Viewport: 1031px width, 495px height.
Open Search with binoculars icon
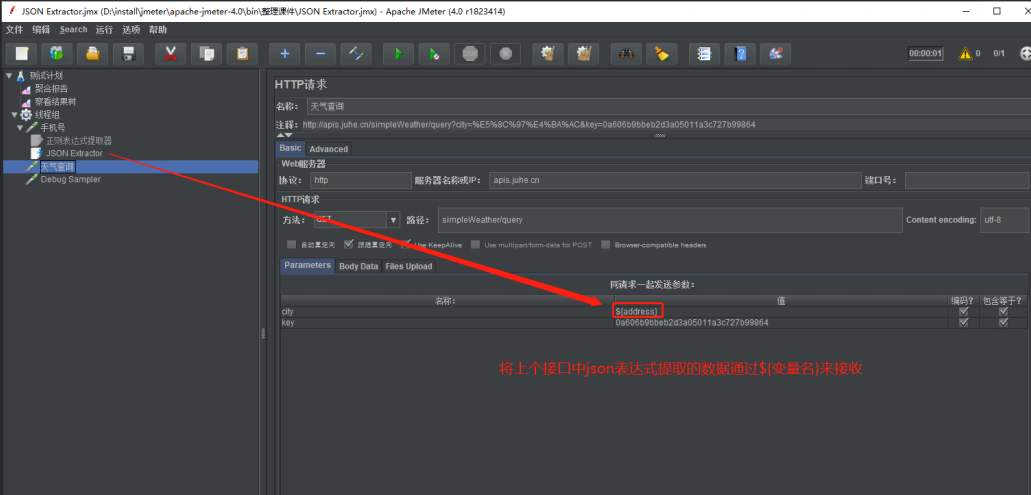pos(626,54)
